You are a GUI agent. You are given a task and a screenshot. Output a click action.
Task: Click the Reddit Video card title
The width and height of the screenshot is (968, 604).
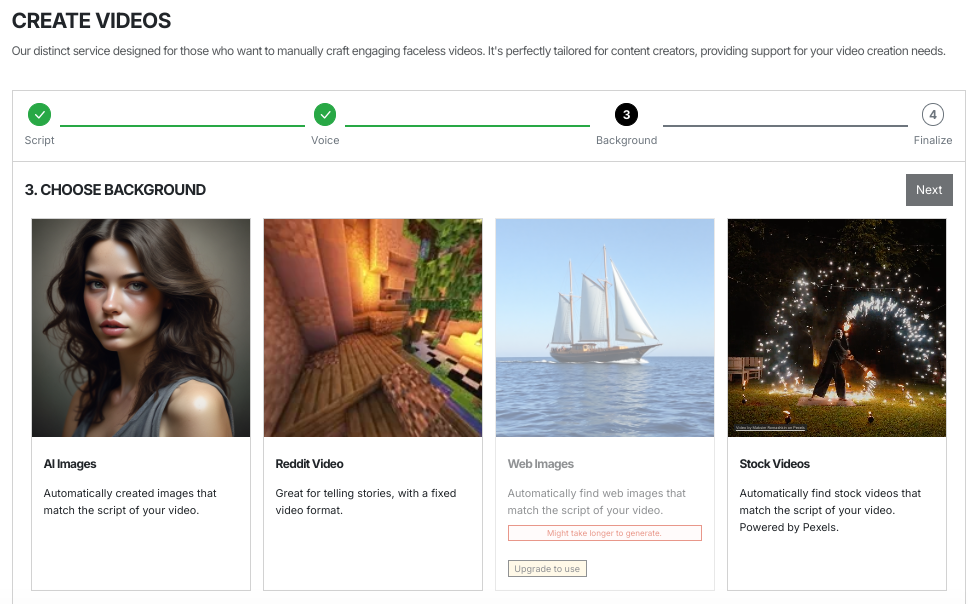pyautogui.click(x=310, y=464)
